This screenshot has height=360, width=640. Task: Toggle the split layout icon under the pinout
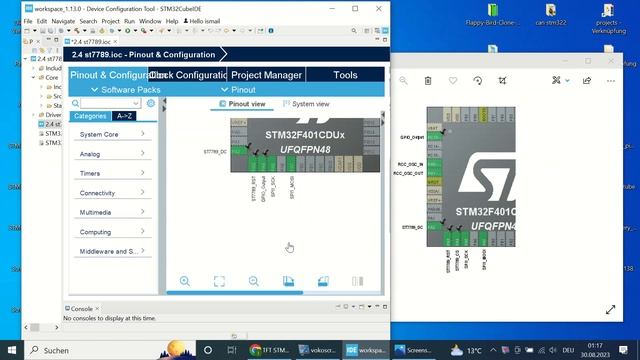(x=358, y=281)
